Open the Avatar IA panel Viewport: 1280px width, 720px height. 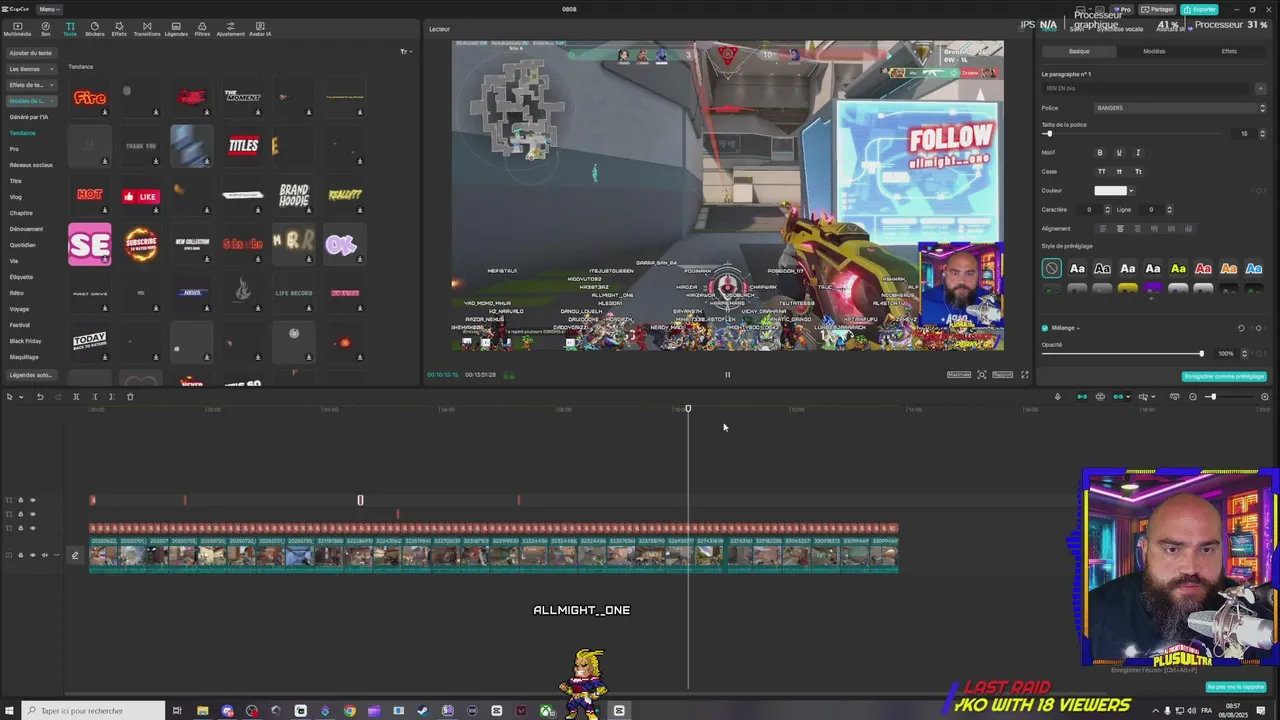point(260,29)
